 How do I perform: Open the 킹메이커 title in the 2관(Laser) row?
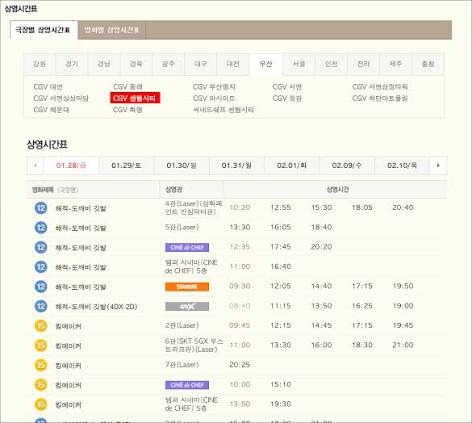[68, 326]
